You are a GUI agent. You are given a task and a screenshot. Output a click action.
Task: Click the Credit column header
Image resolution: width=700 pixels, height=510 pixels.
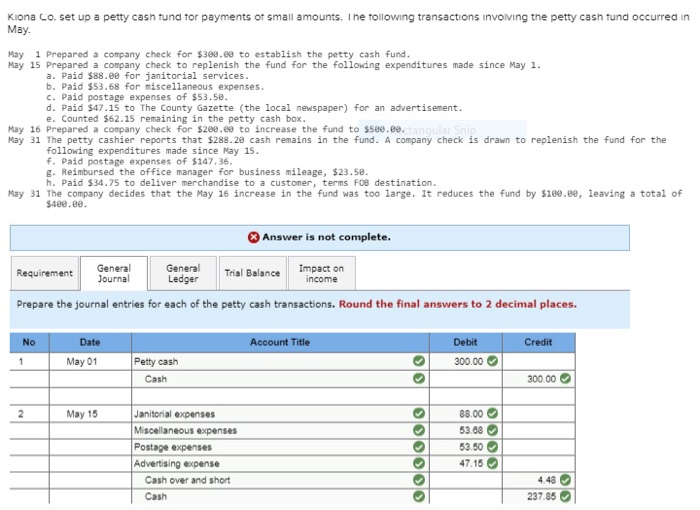click(538, 343)
